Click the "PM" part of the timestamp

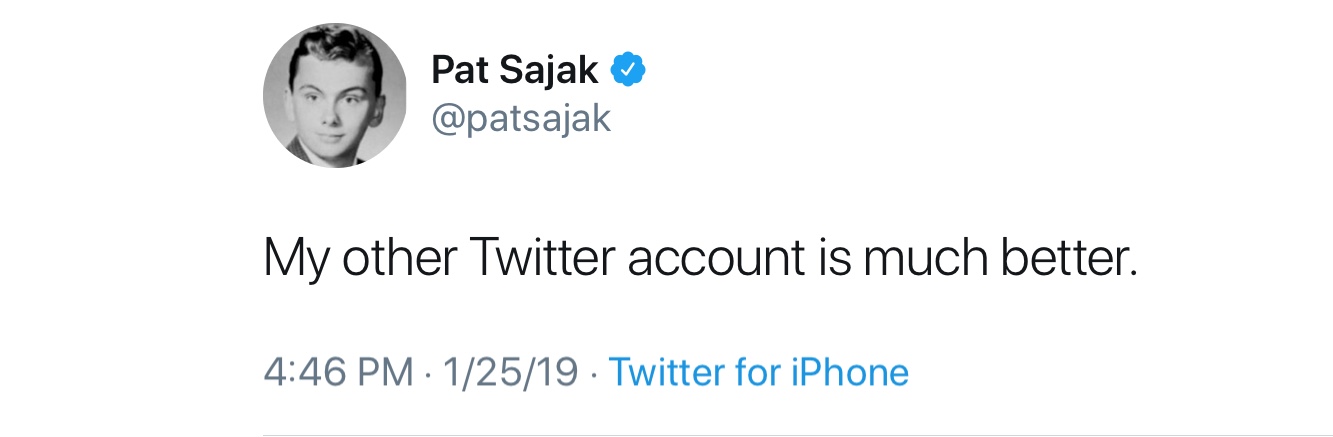coord(385,373)
